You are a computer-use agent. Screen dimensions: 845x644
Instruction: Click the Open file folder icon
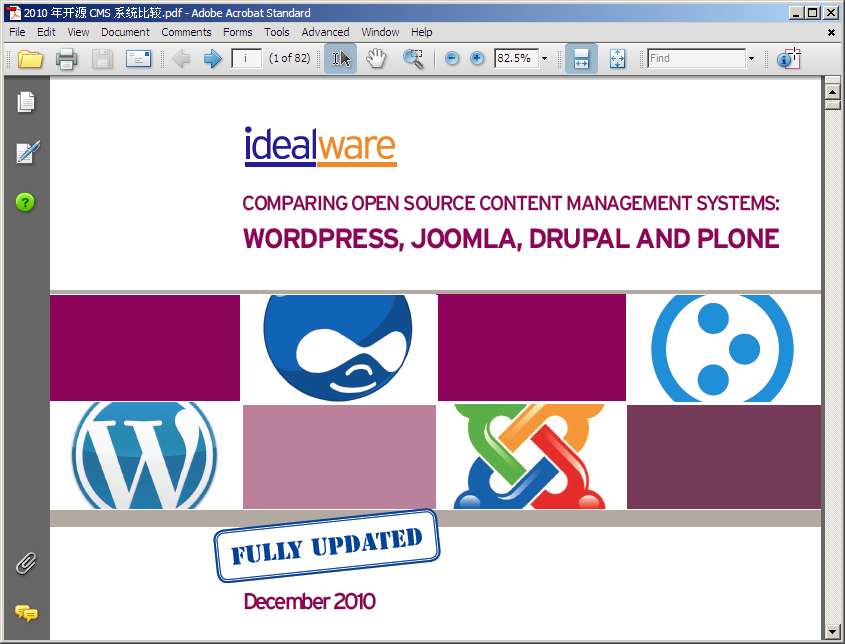tap(30, 59)
